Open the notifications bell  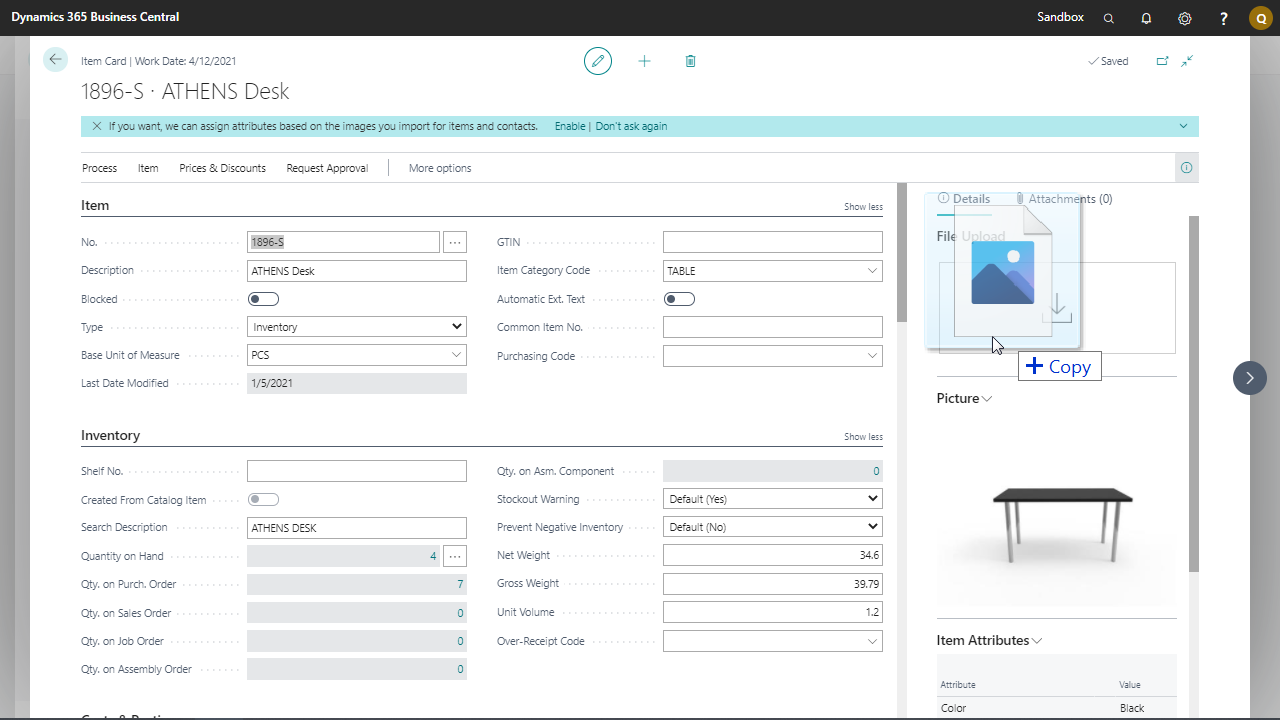pyautogui.click(x=1146, y=18)
